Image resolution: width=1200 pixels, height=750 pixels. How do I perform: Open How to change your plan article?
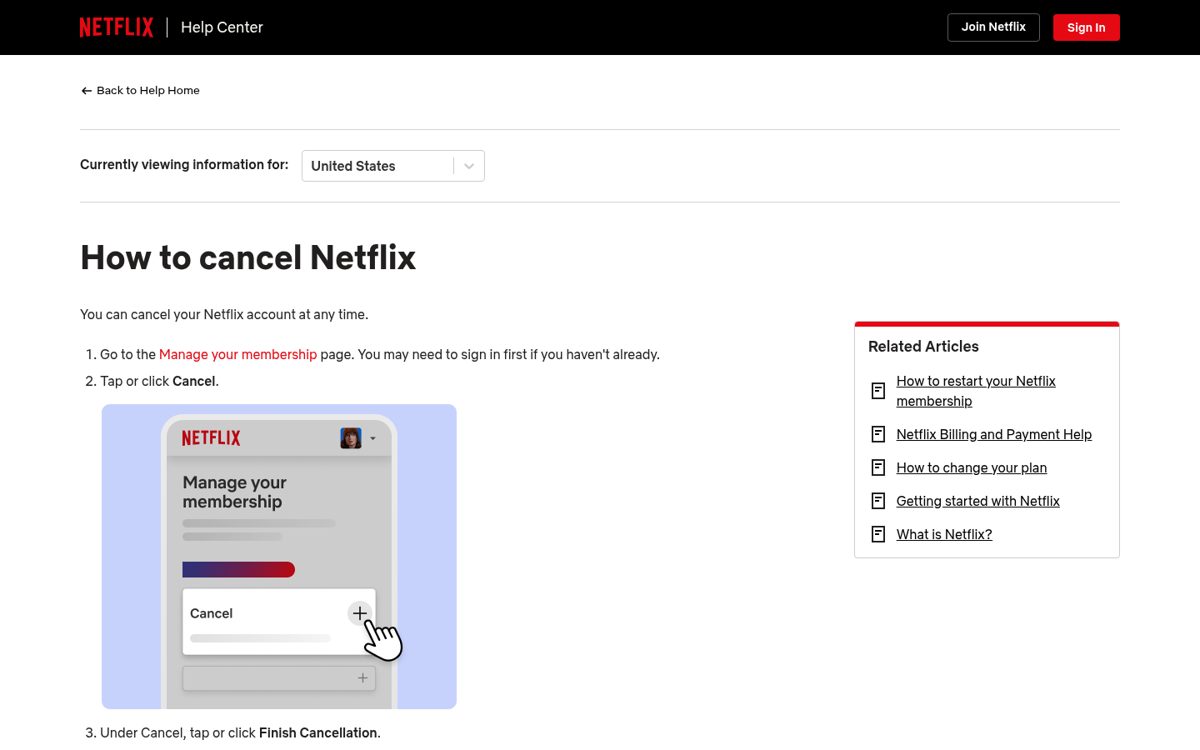(972, 467)
